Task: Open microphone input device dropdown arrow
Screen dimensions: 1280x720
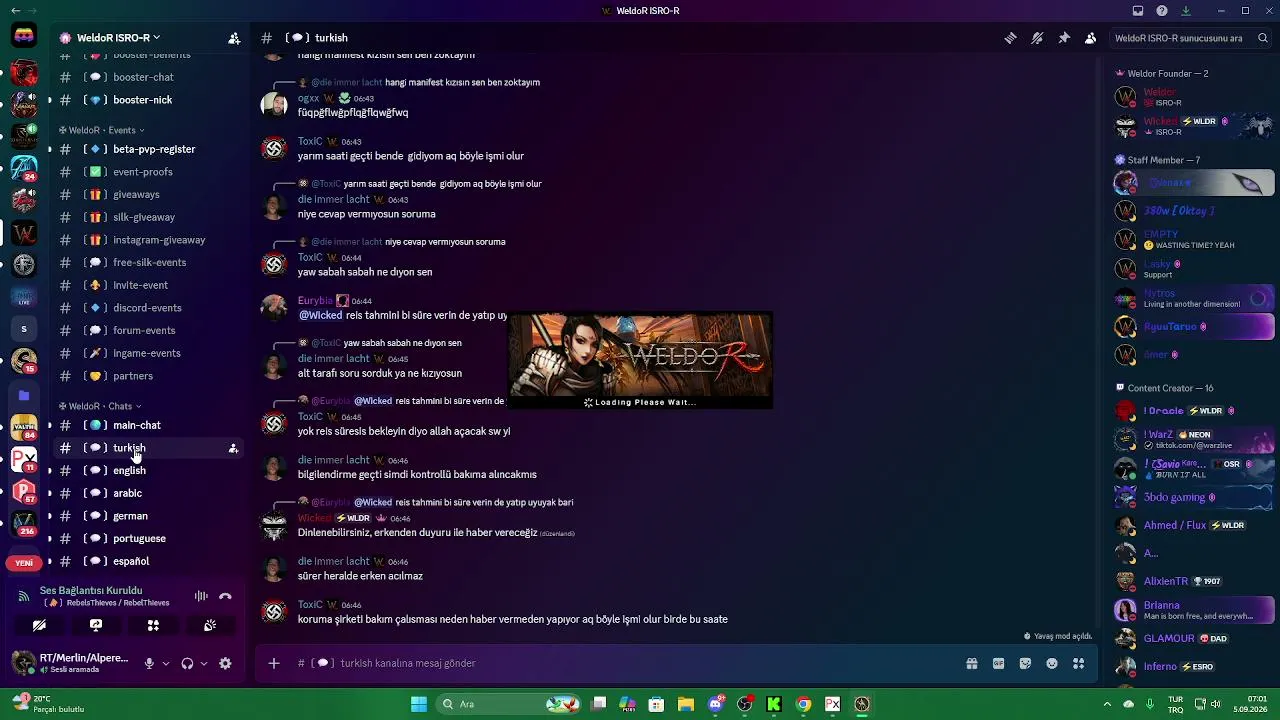Action: point(166,663)
